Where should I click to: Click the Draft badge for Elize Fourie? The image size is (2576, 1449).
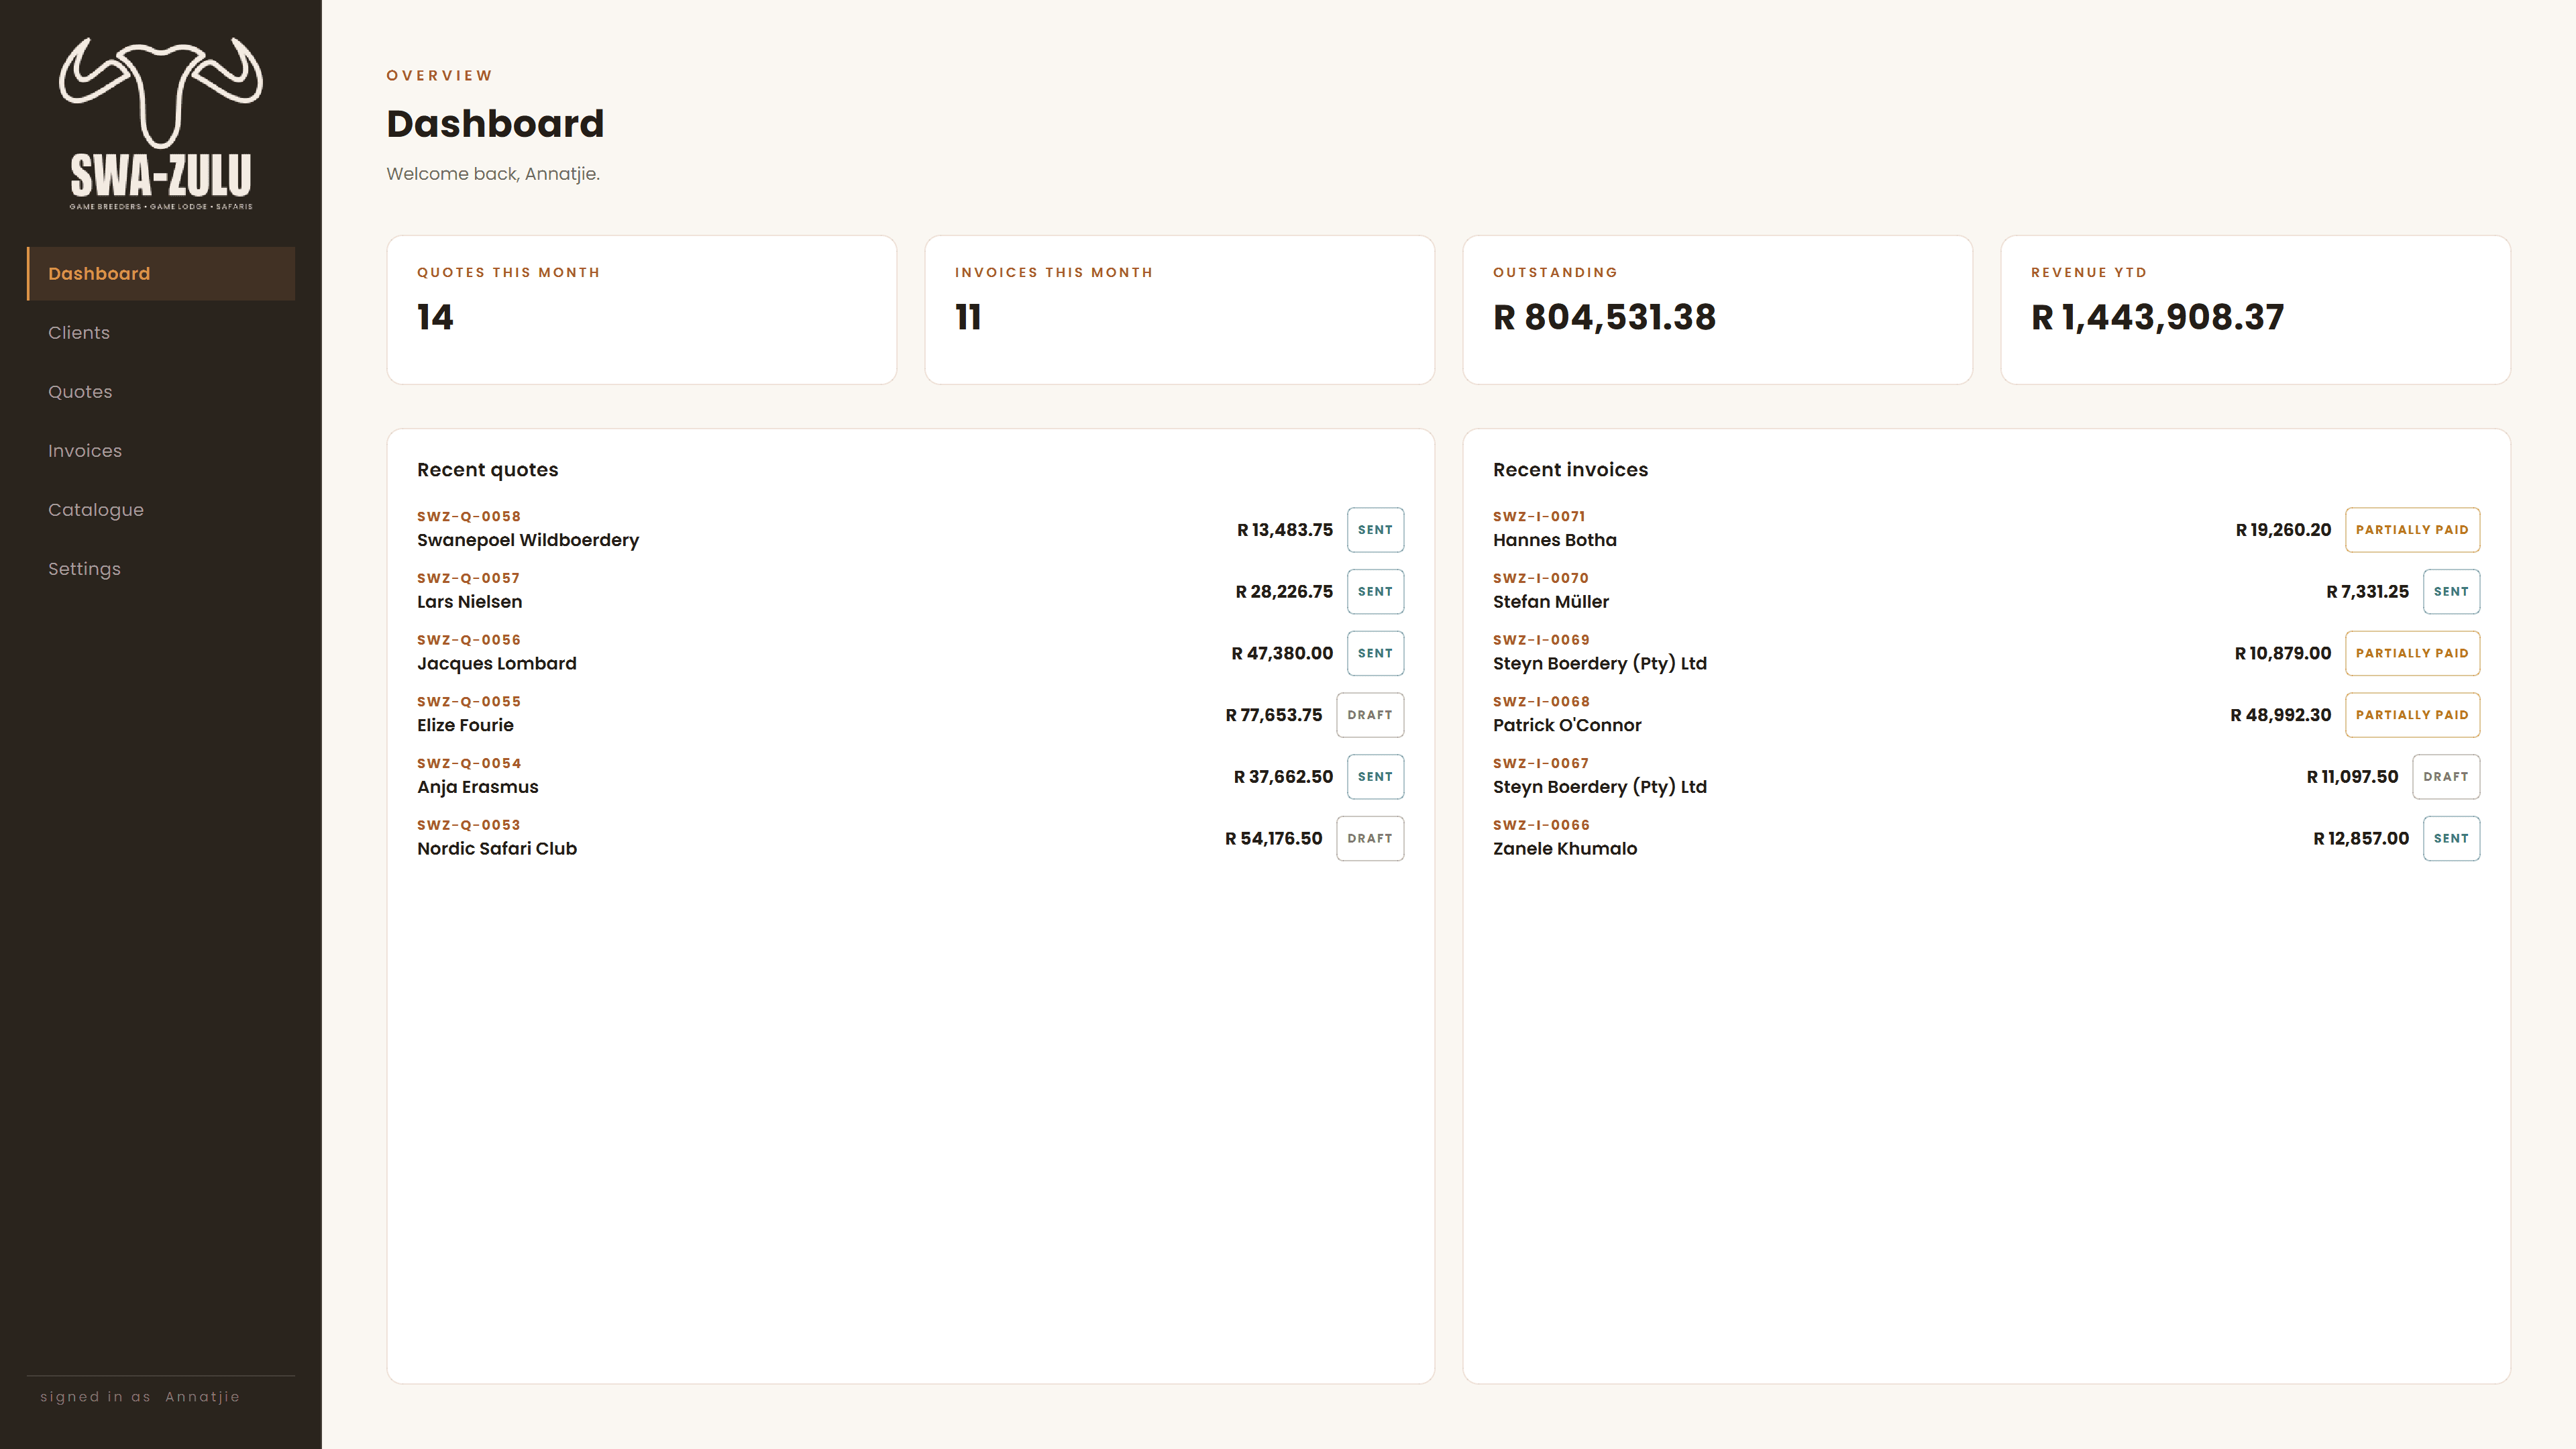pos(1370,715)
